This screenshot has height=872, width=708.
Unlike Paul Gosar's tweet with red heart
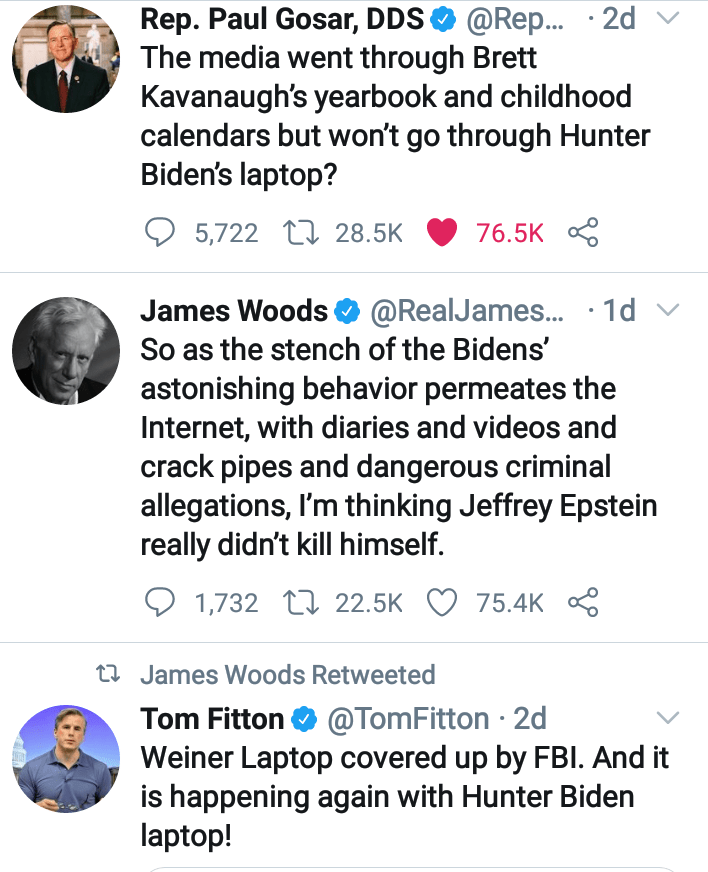[x=441, y=233]
